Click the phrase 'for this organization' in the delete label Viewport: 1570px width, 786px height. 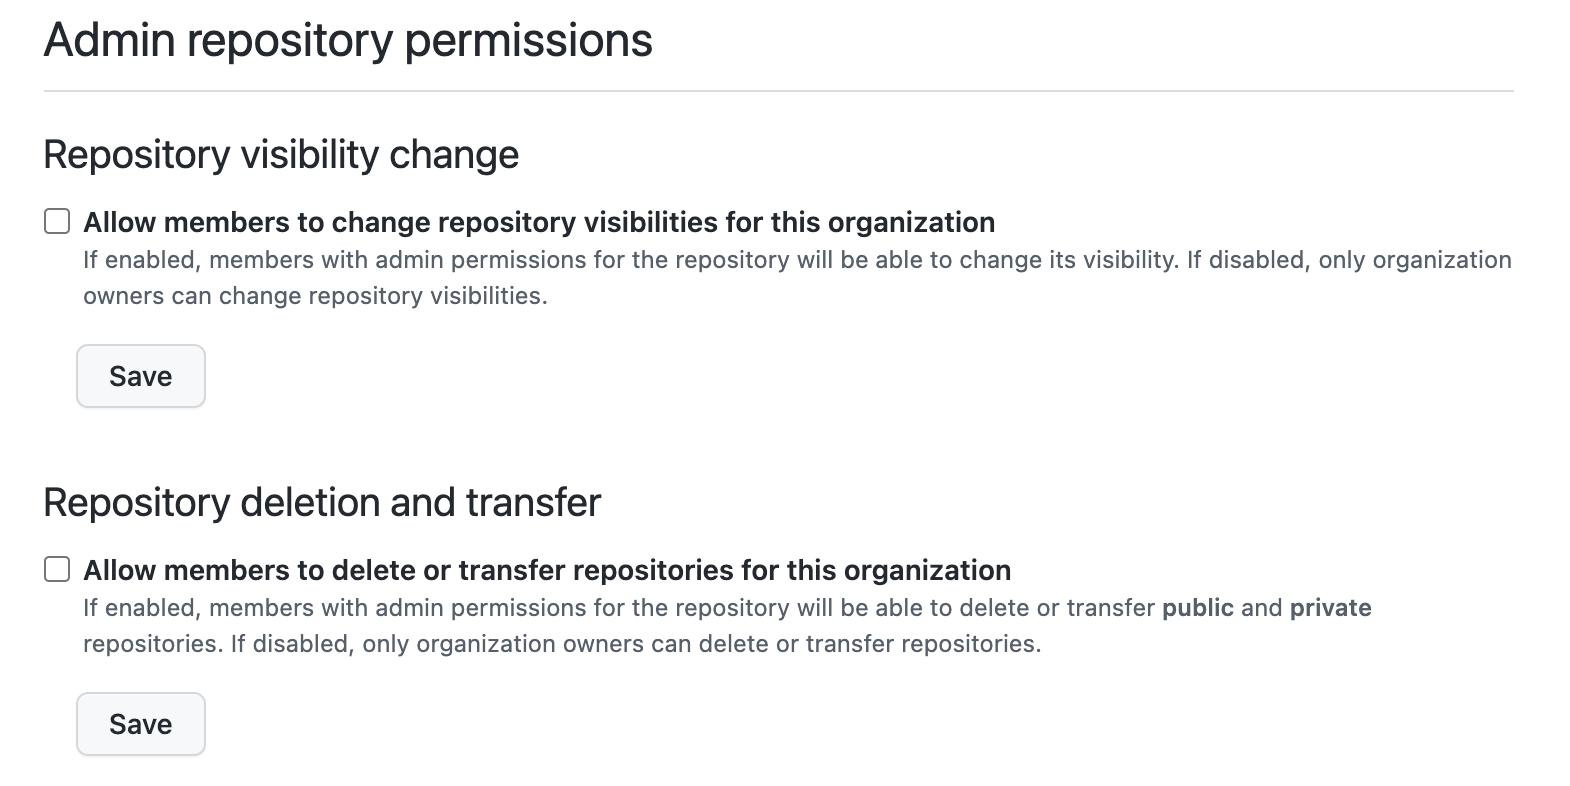click(876, 570)
